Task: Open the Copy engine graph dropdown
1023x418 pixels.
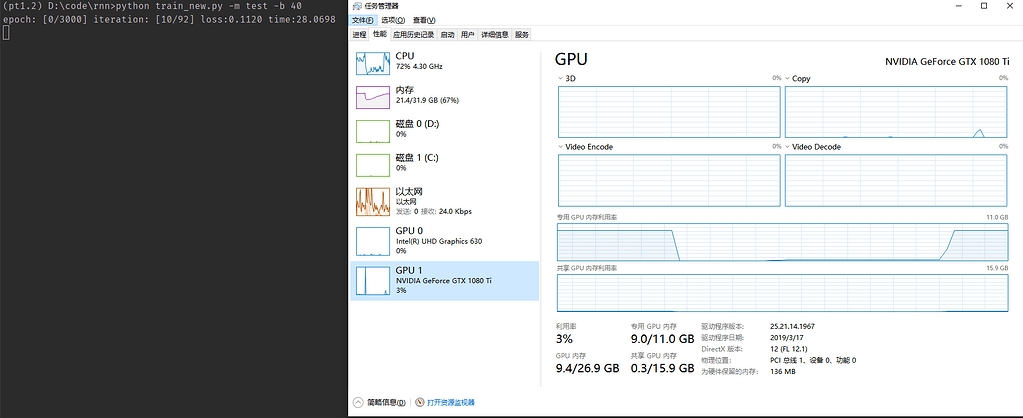Action: point(789,78)
